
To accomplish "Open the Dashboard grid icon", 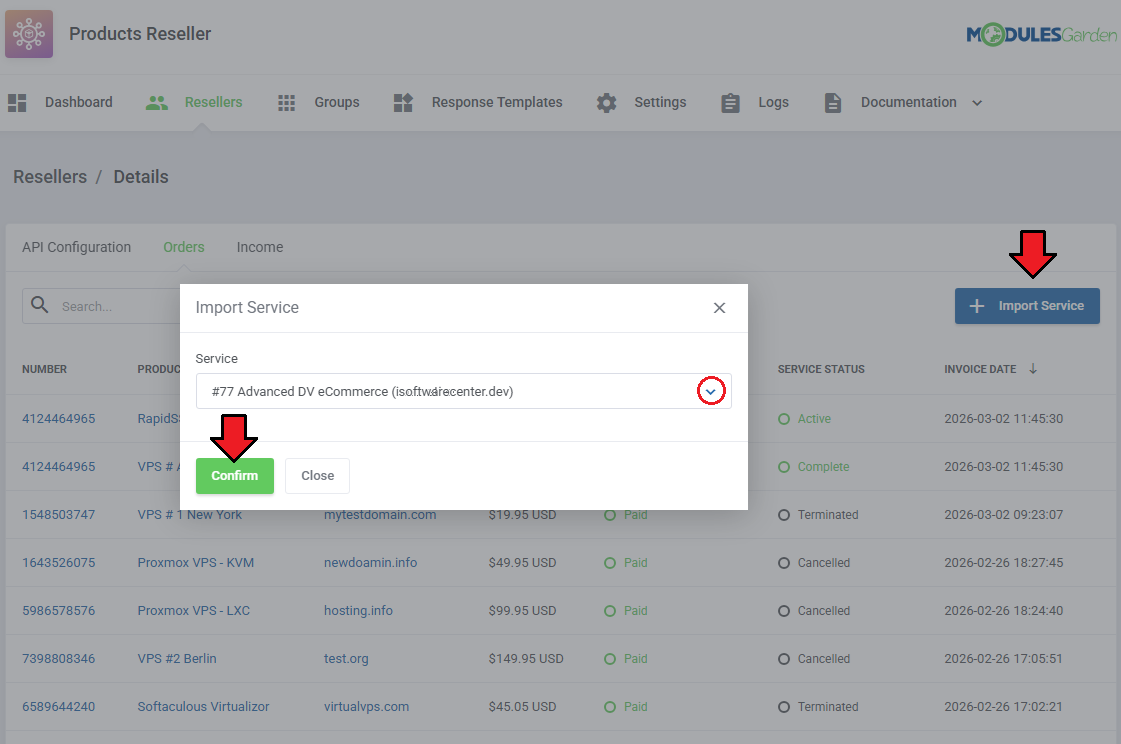I will coord(17,102).
